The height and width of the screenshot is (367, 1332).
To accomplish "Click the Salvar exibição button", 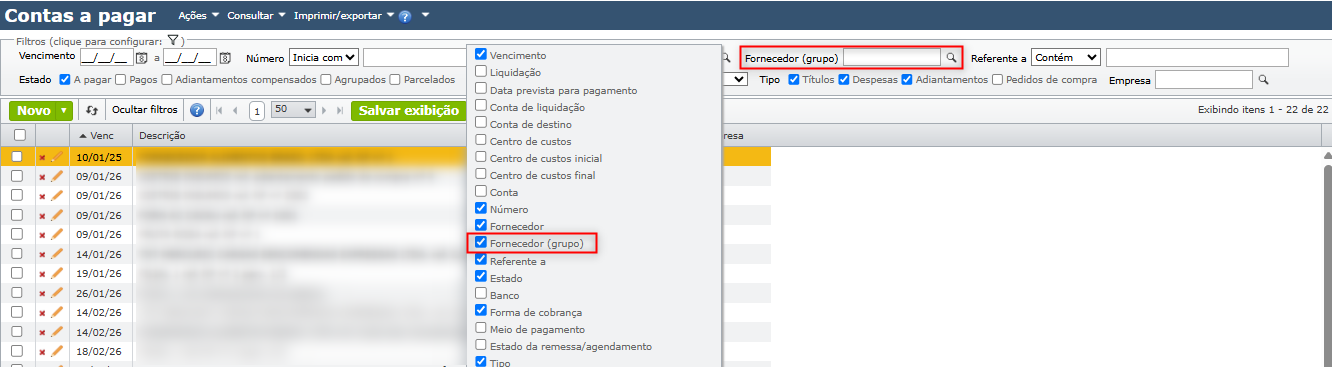I will coord(408,110).
